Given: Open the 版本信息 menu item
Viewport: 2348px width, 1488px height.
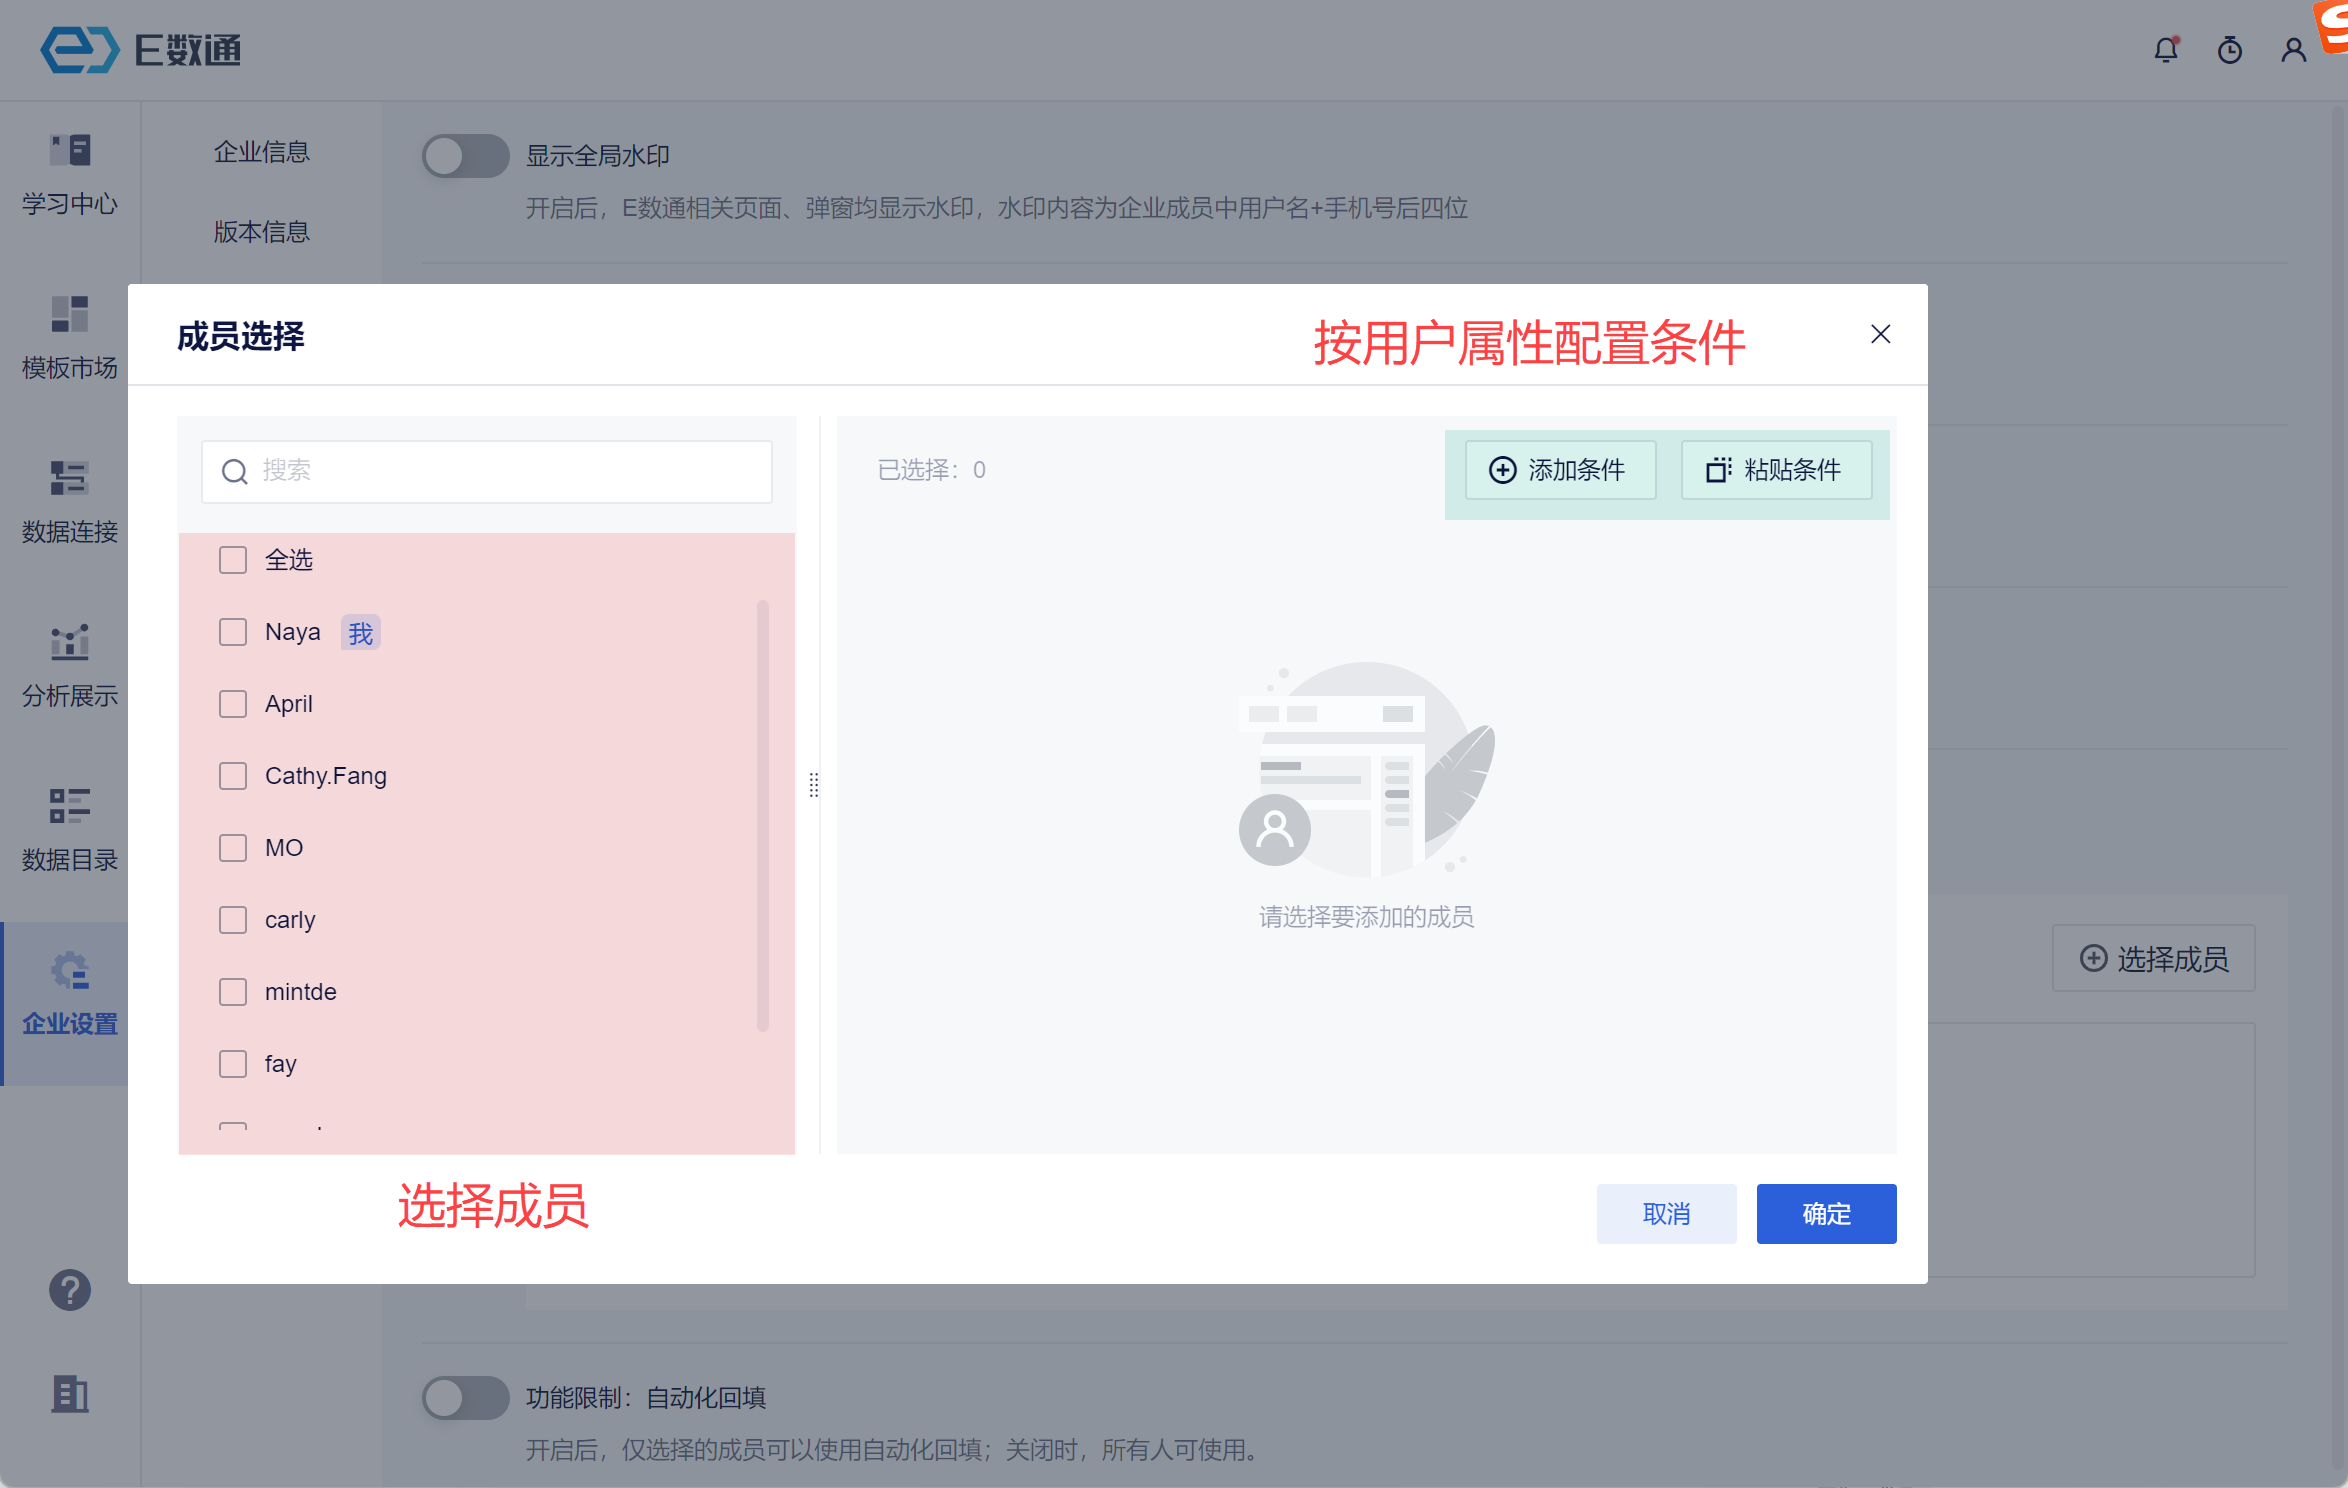Looking at the screenshot, I should [x=262, y=232].
